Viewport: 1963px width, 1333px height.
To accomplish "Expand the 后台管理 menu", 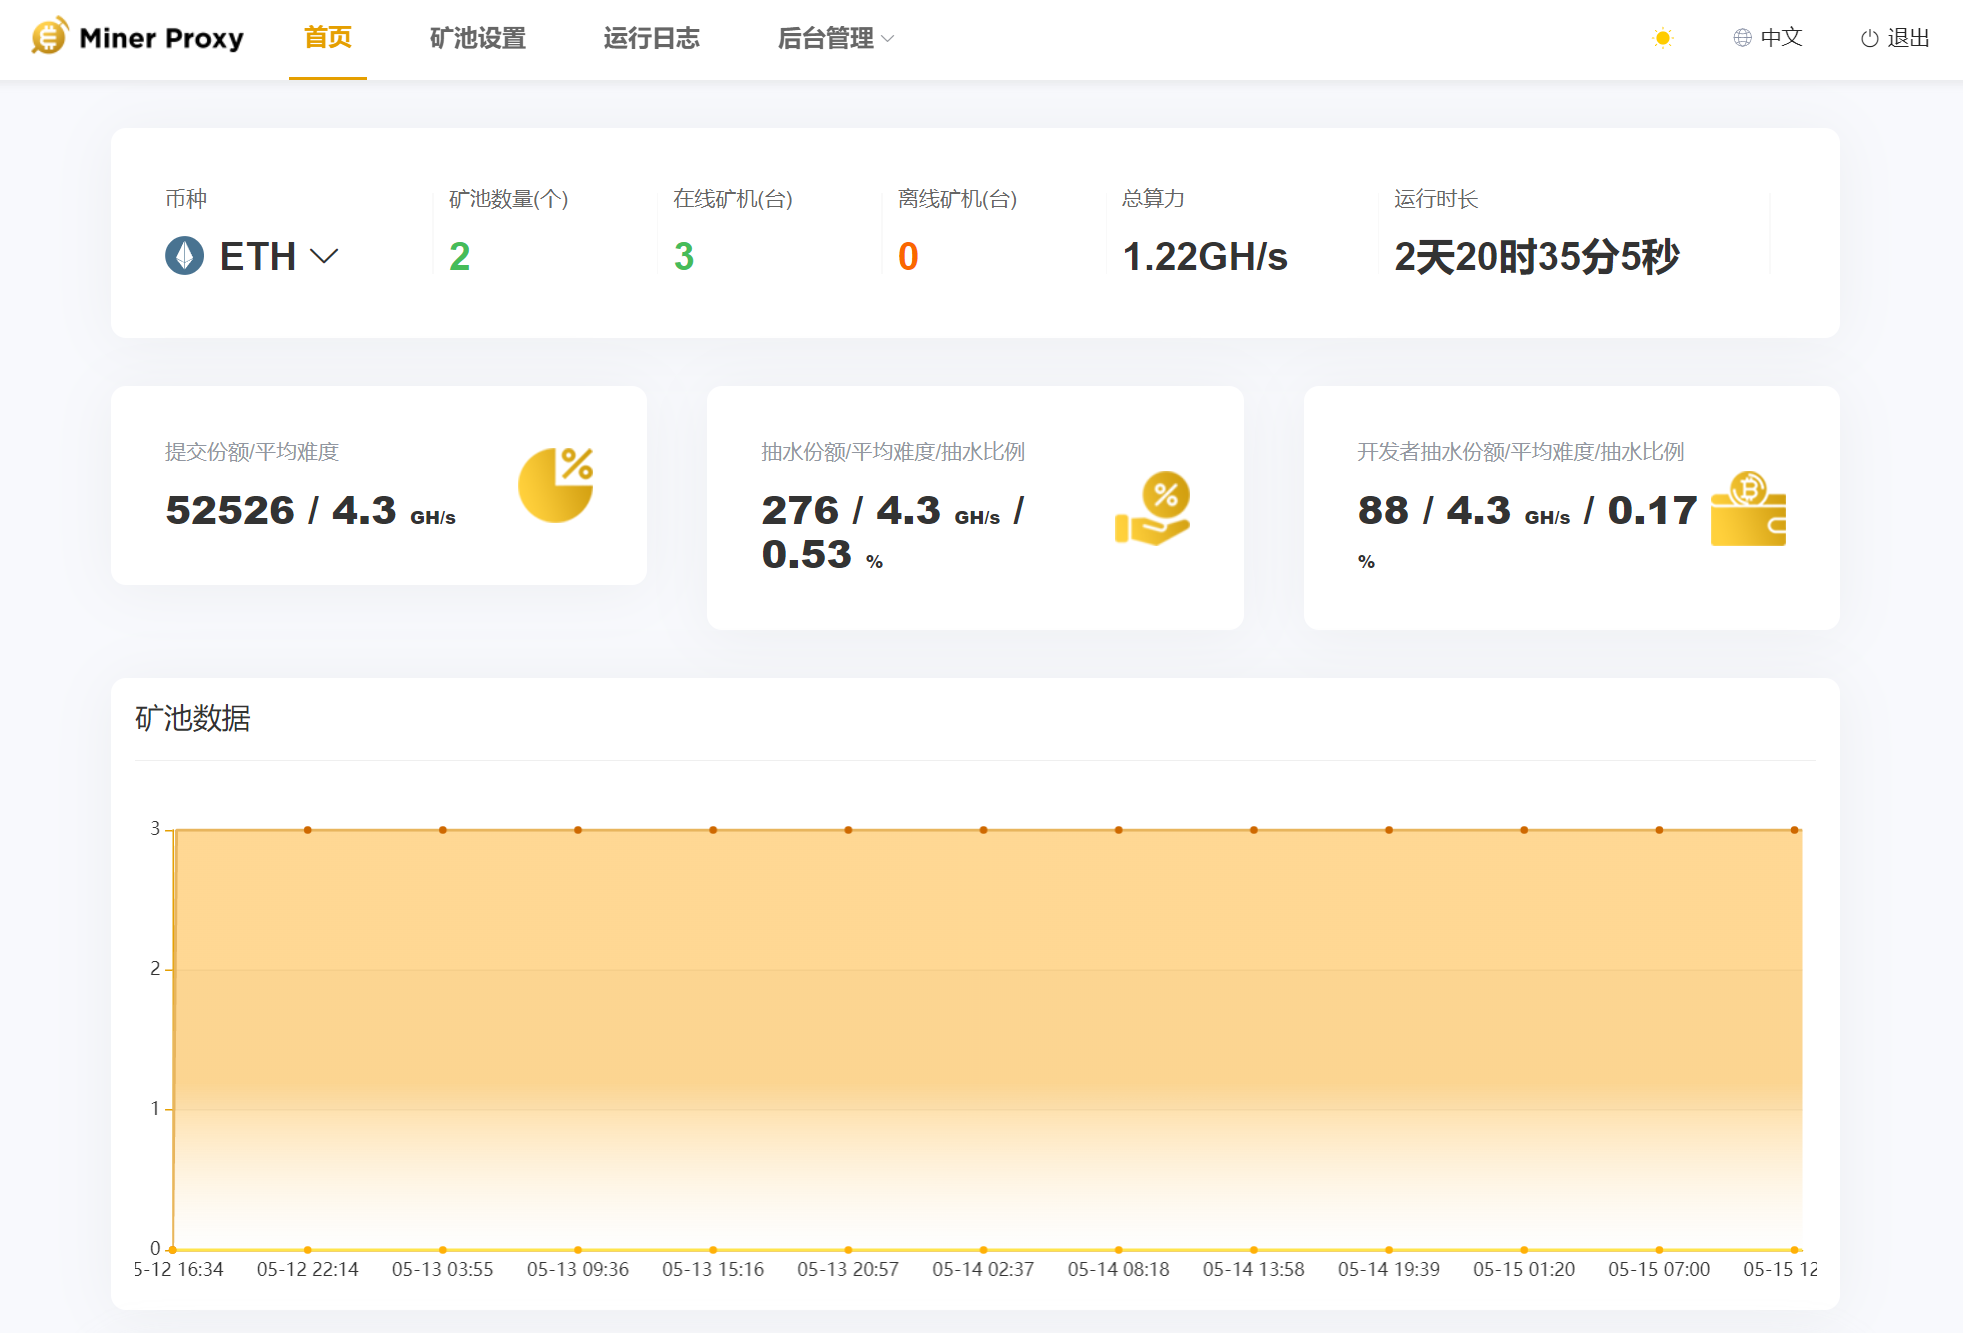I will pyautogui.click(x=835, y=38).
